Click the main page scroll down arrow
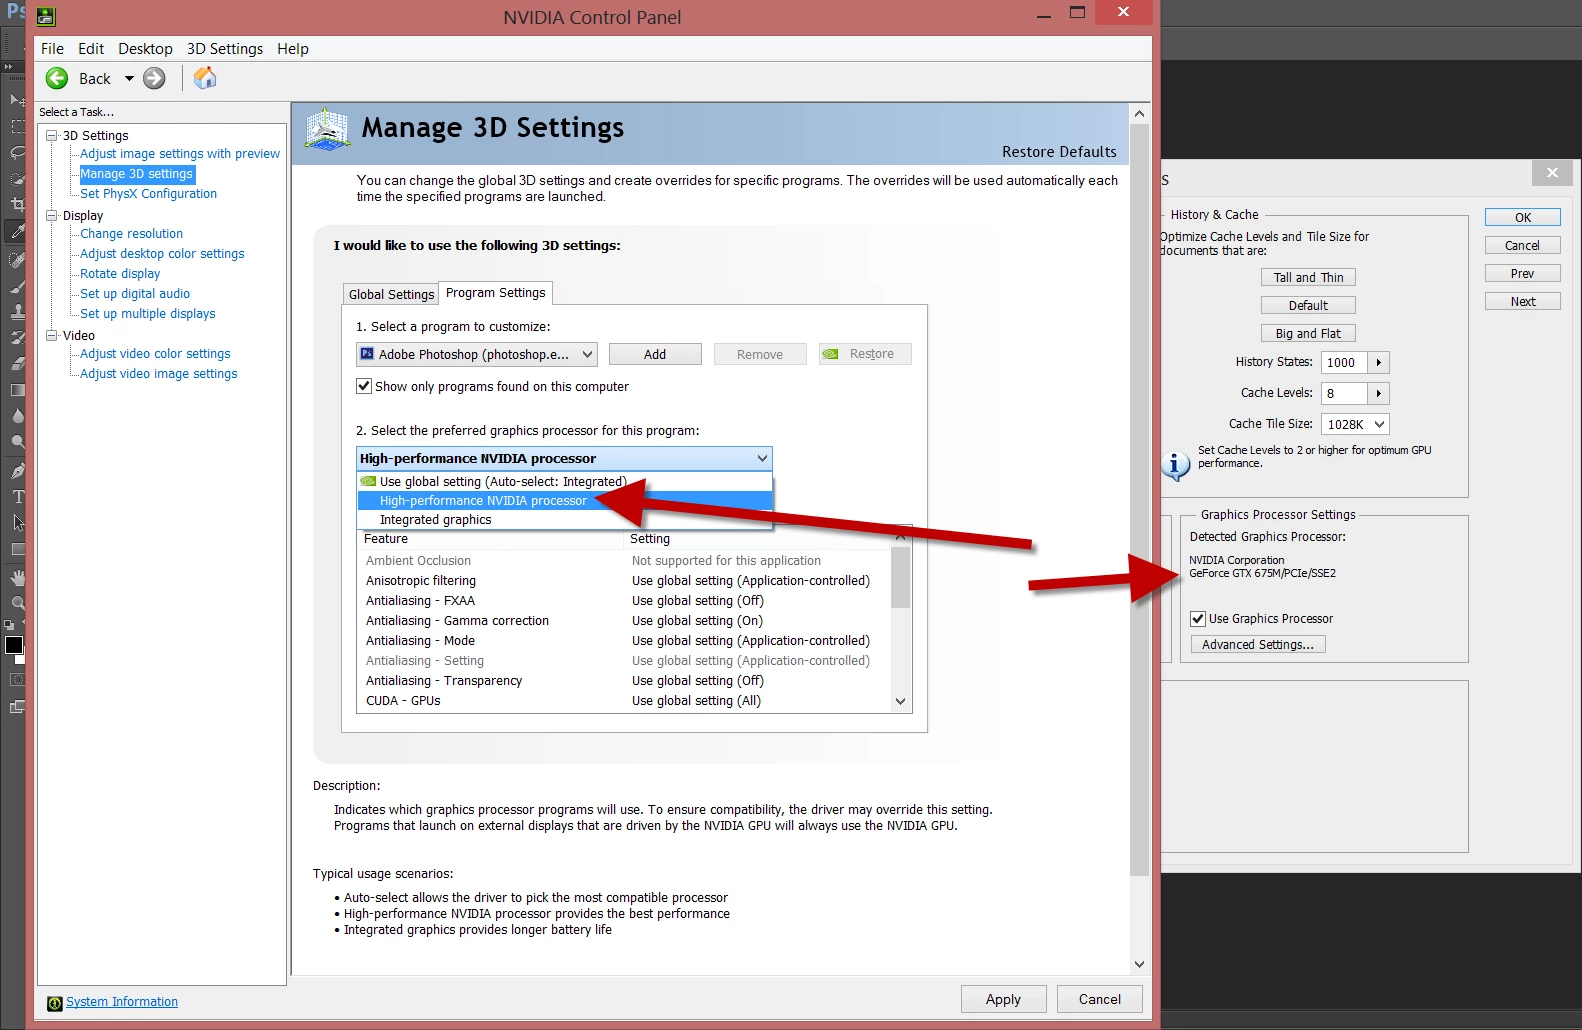 (x=1139, y=964)
